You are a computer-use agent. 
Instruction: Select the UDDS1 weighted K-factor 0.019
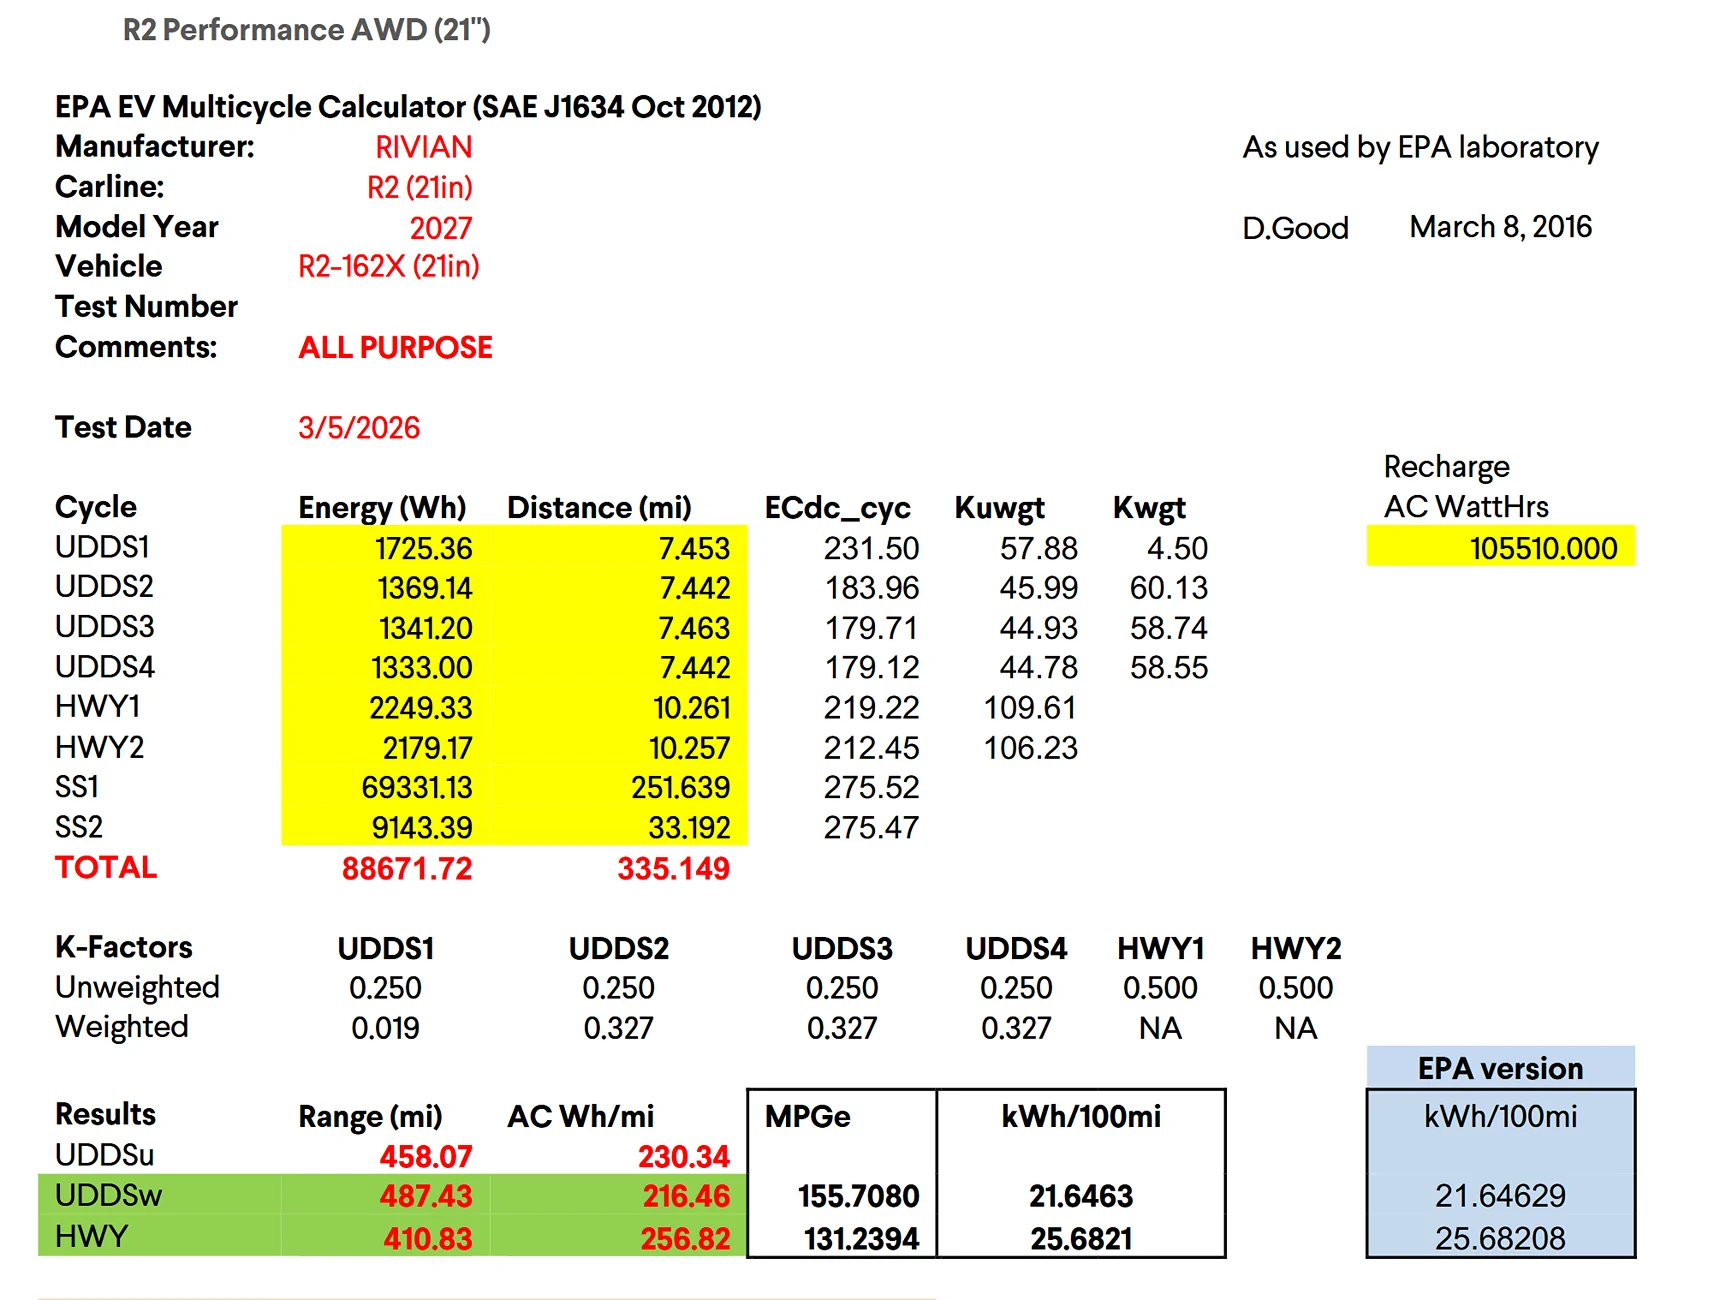(385, 1028)
